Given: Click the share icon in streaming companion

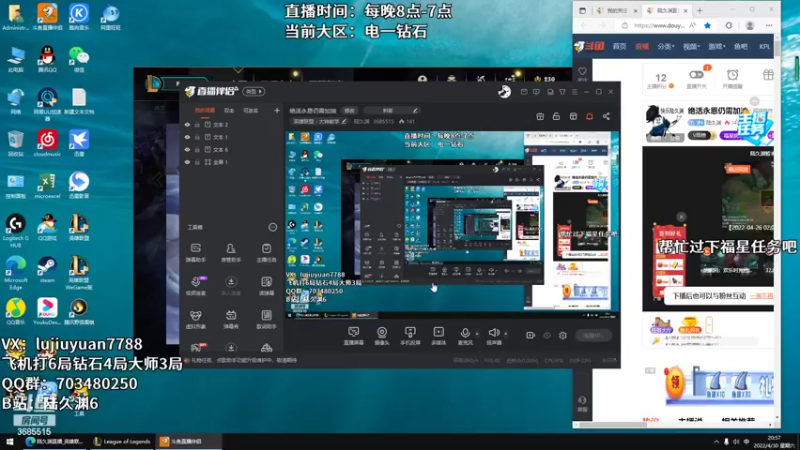Looking at the screenshot, I should click(606, 117).
